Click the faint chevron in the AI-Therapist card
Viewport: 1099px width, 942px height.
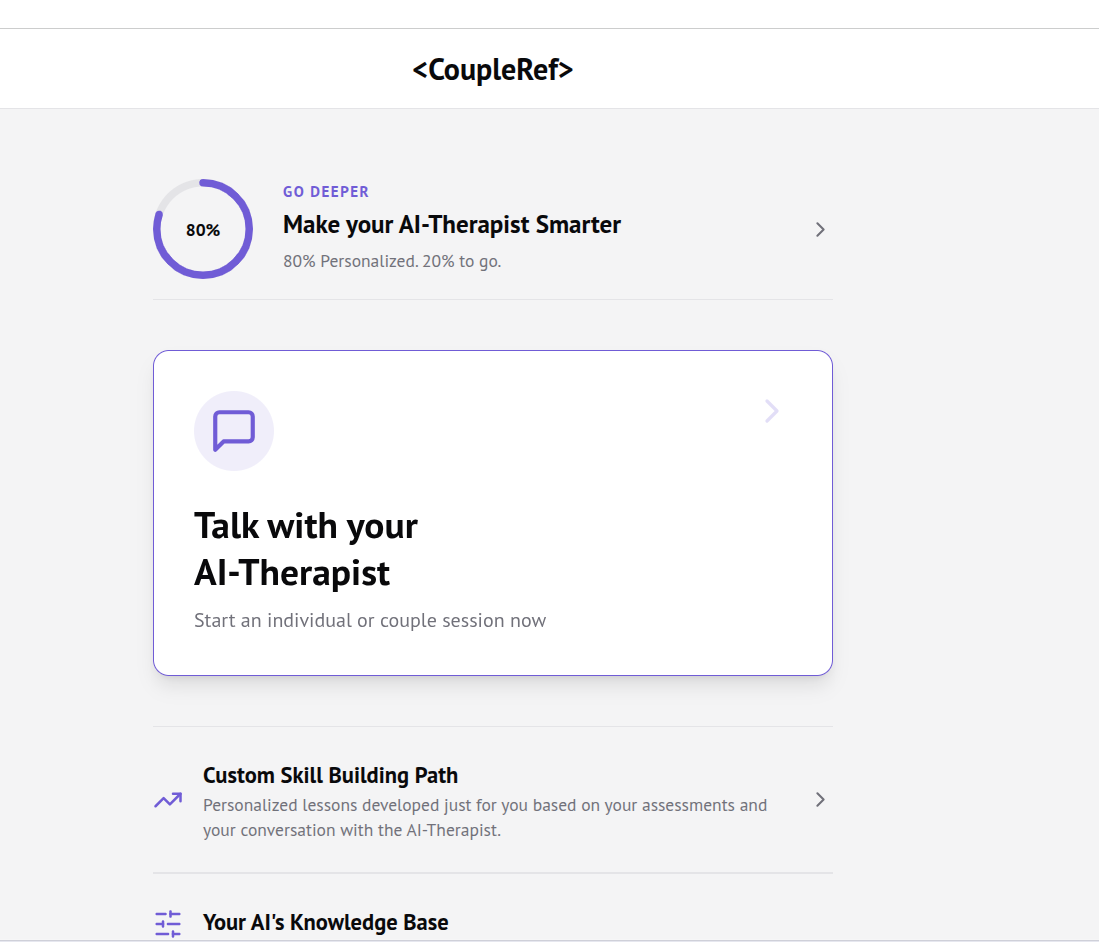click(x=771, y=411)
